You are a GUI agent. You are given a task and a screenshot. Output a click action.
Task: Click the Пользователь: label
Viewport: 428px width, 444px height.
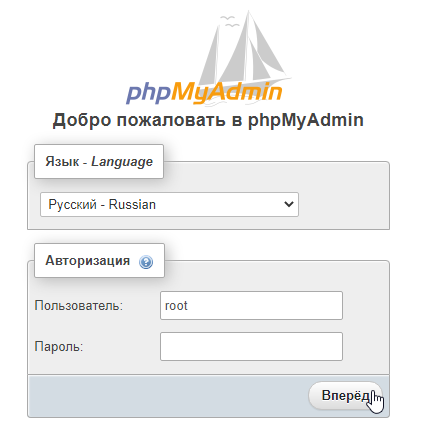tap(79, 305)
